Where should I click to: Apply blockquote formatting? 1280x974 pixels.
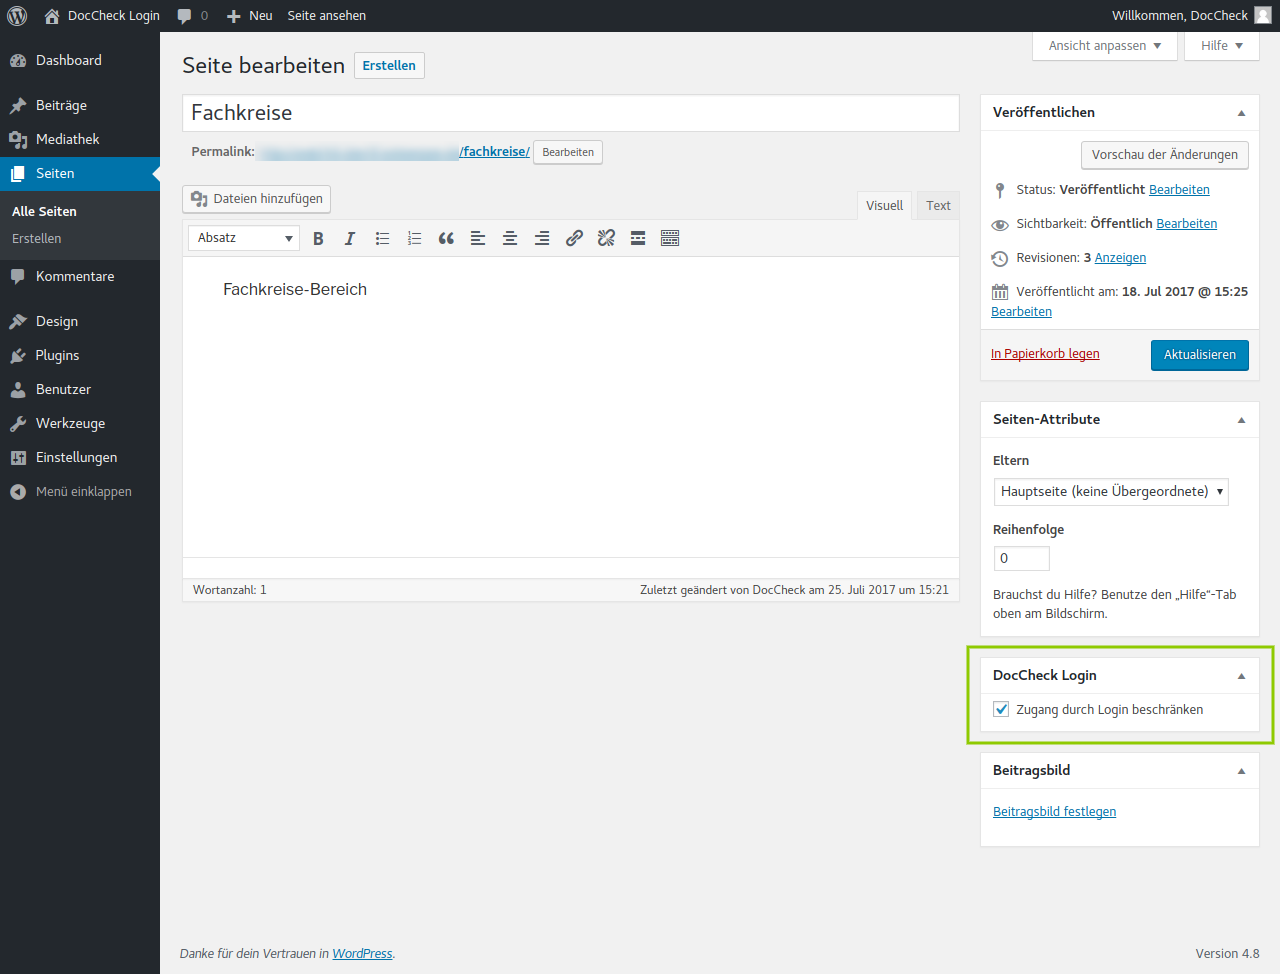pyautogui.click(x=446, y=238)
